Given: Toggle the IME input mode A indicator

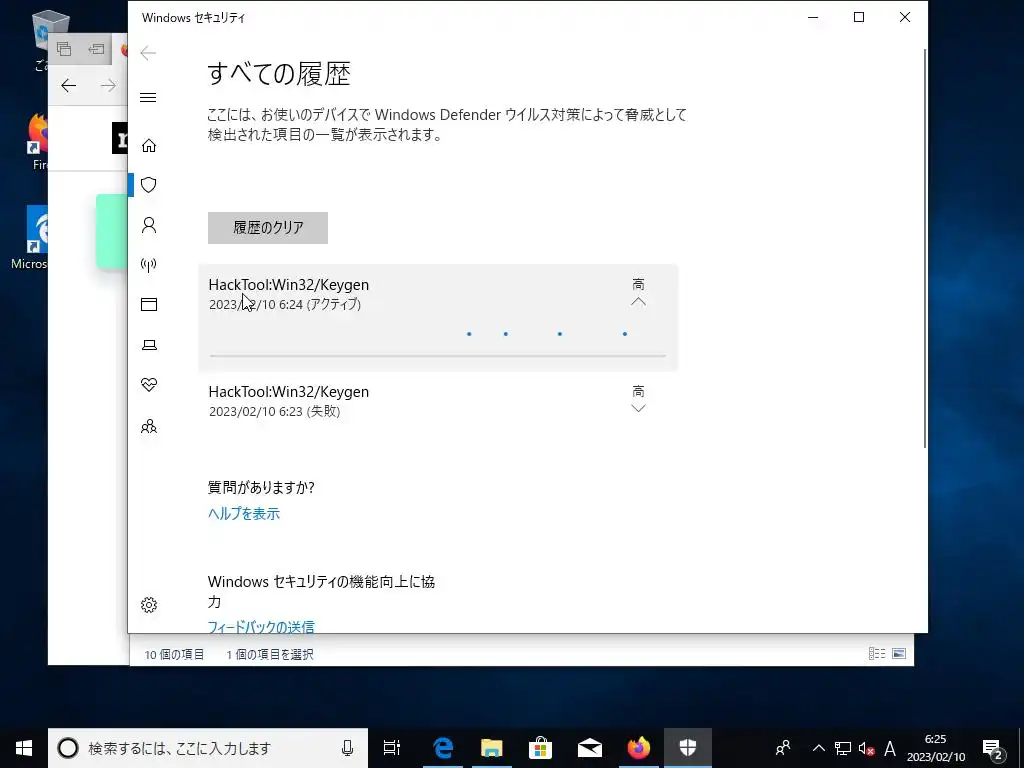Looking at the screenshot, I should pos(889,748).
